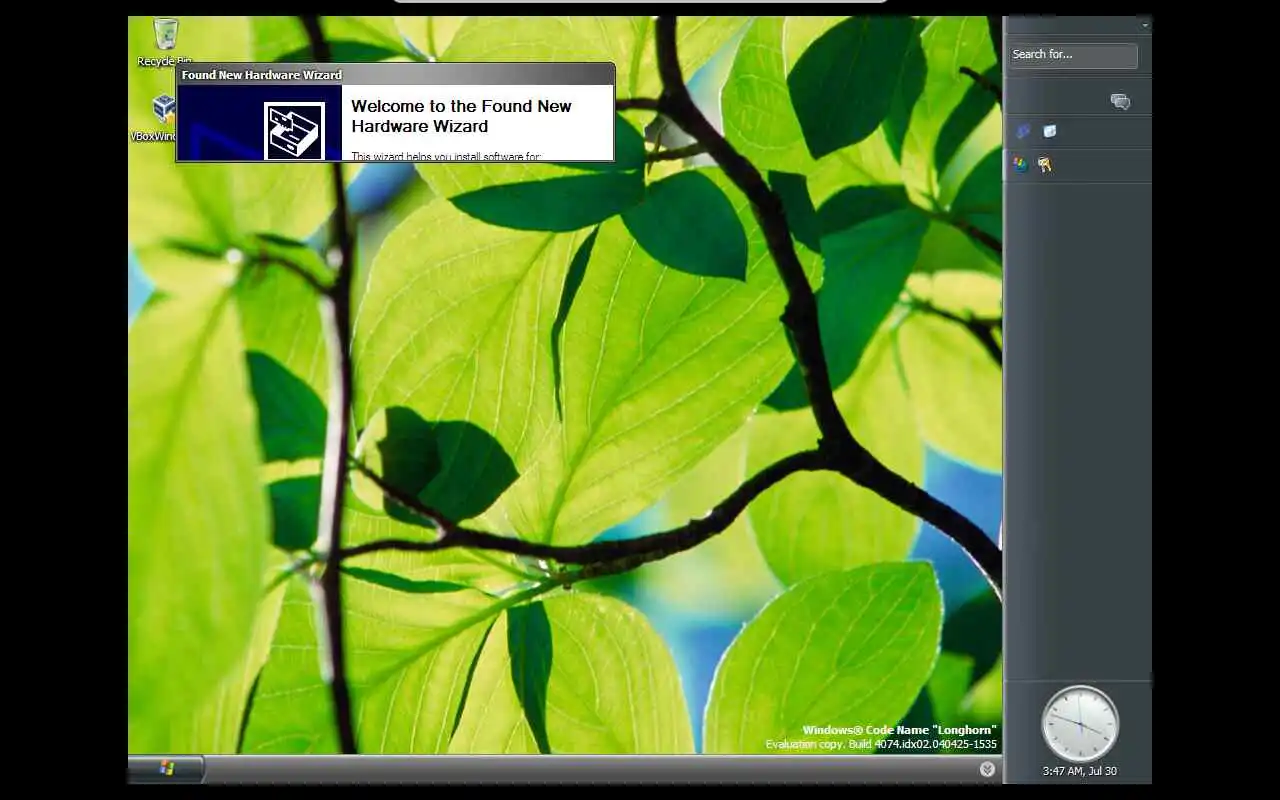Click inside the sidebar Search for field
The width and height of the screenshot is (1280, 800).
[x=1072, y=55]
